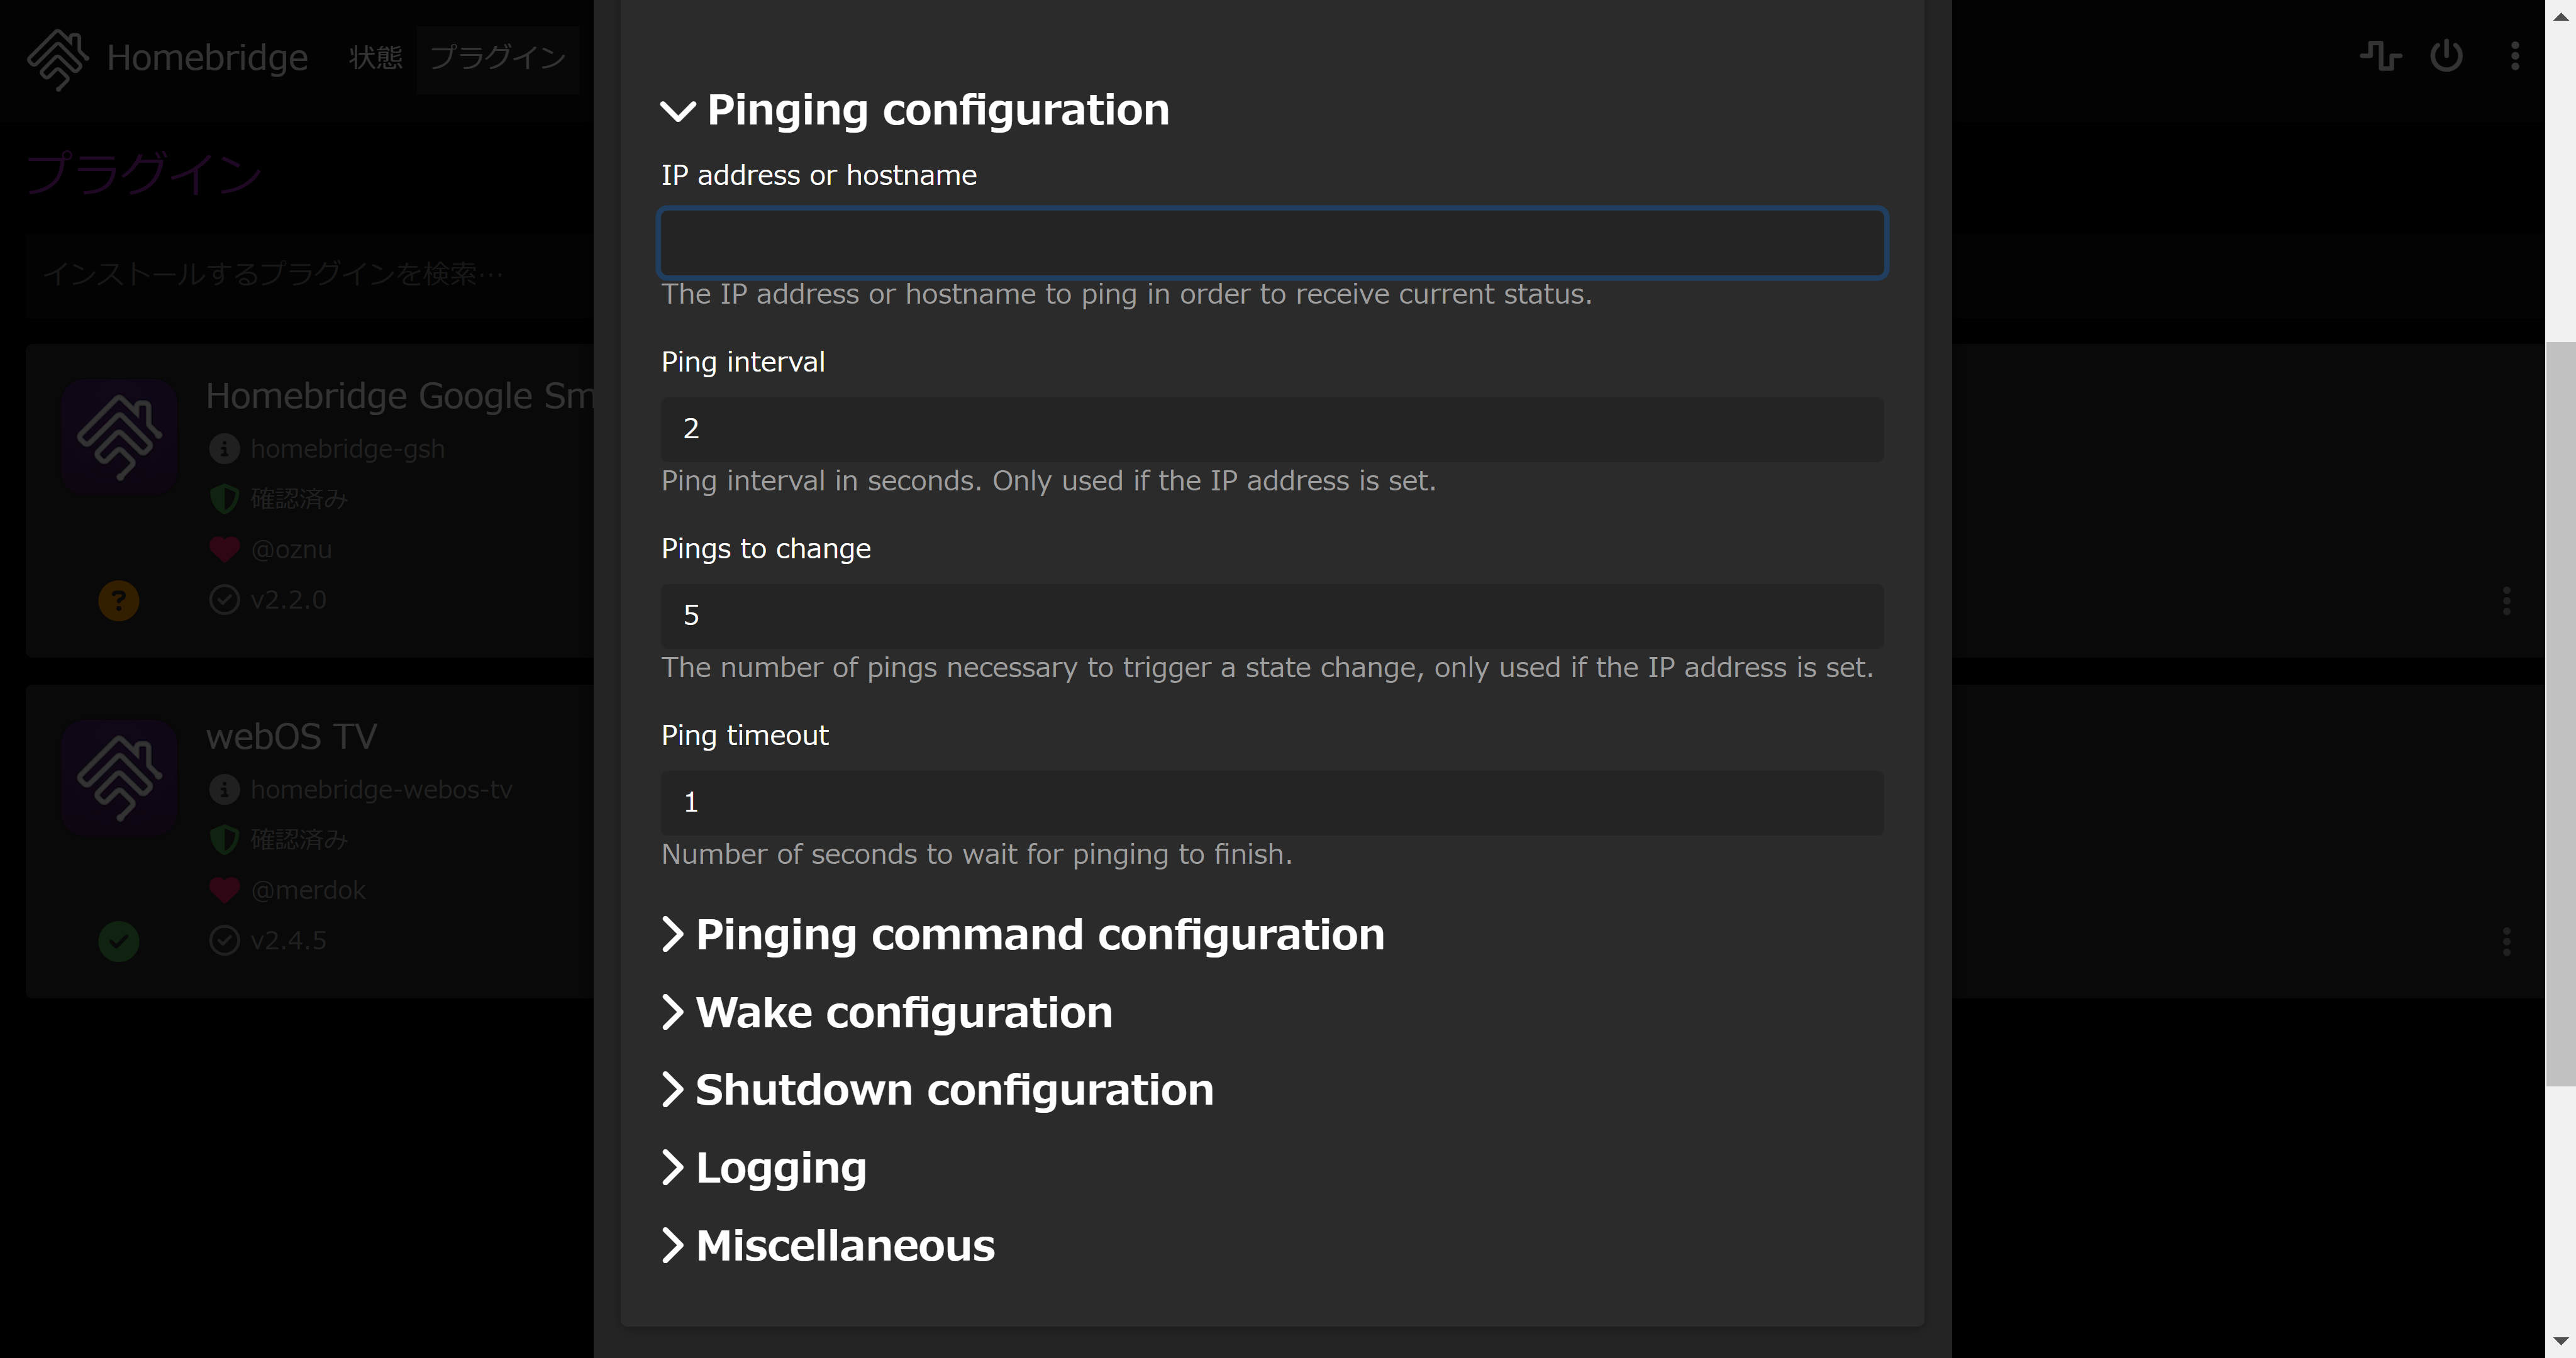2576x1358 pixels.
Task: Click the Ping interval field
Action: coord(1271,429)
